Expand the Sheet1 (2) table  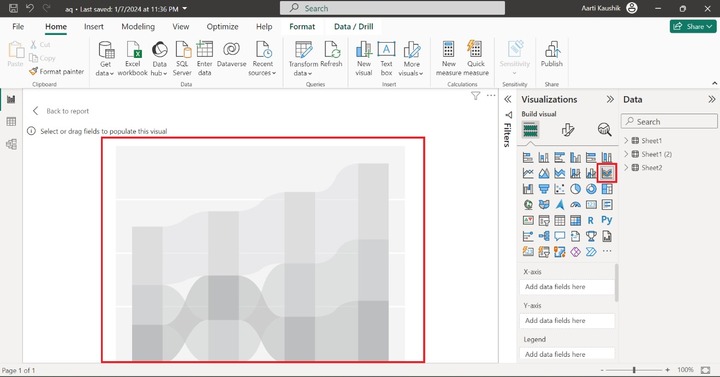pyautogui.click(x=626, y=154)
